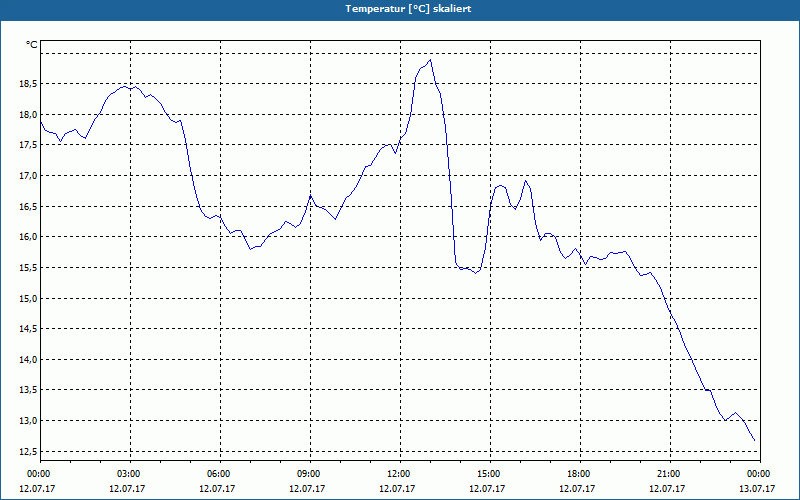
Task: Click the 16,0 y-axis label
Action: point(29,237)
